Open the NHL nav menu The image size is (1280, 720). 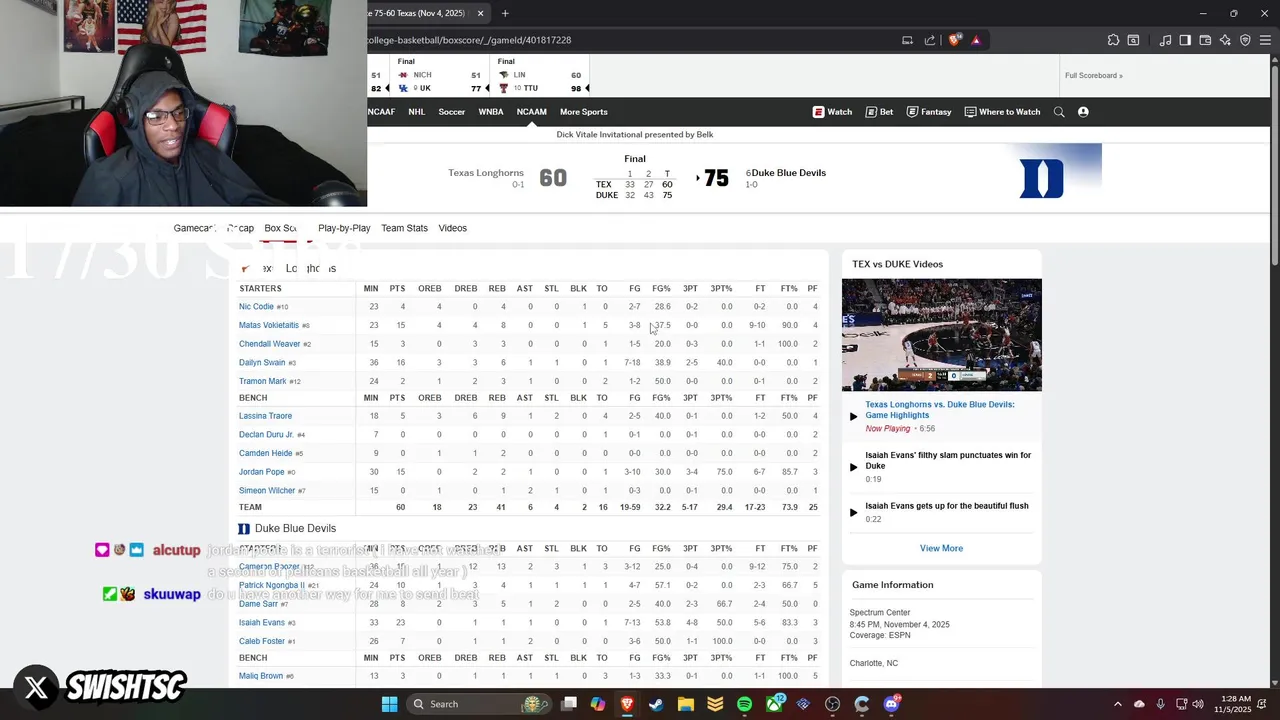click(x=416, y=112)
